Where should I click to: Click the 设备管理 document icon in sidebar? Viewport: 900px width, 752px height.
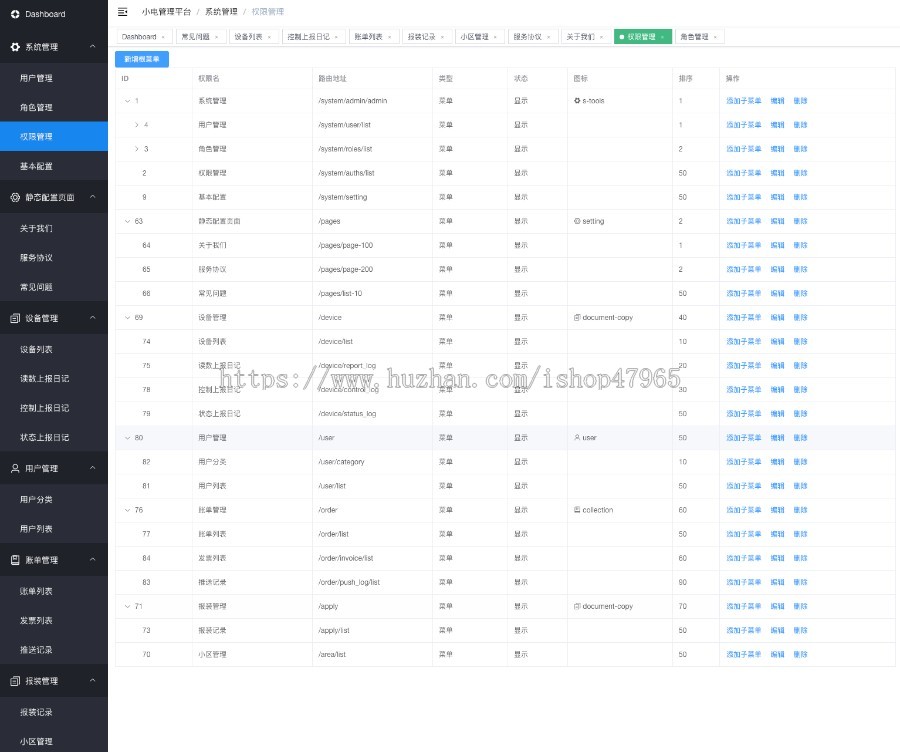click(15, 318)
